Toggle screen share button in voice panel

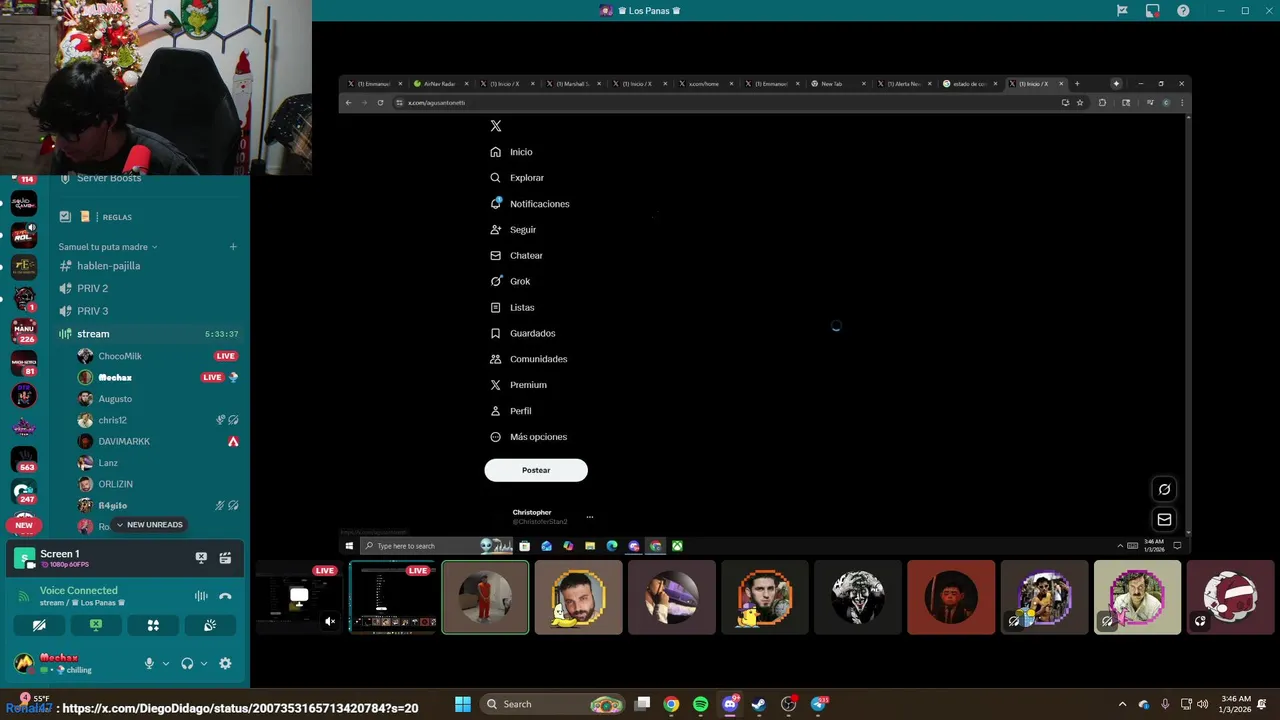[96, 625]
